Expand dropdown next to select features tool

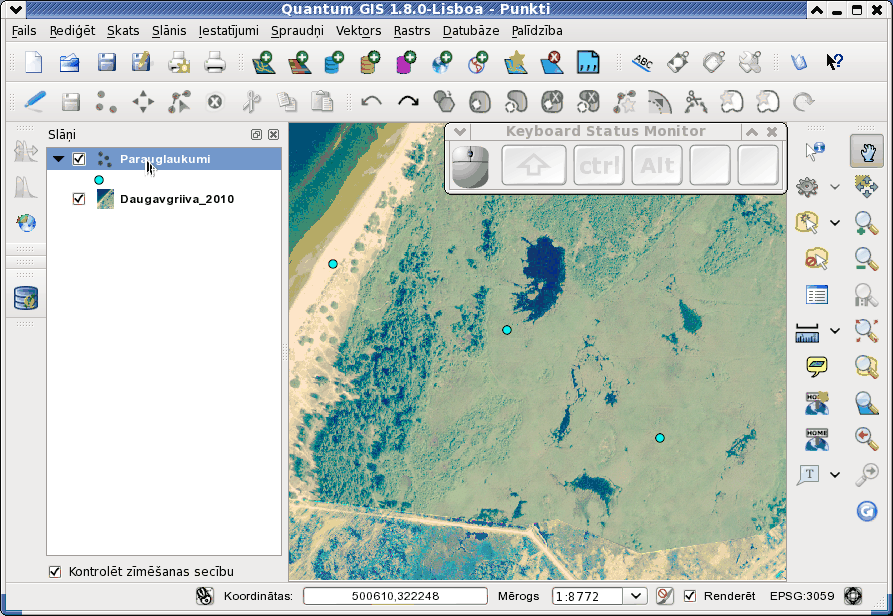(835, 223)
